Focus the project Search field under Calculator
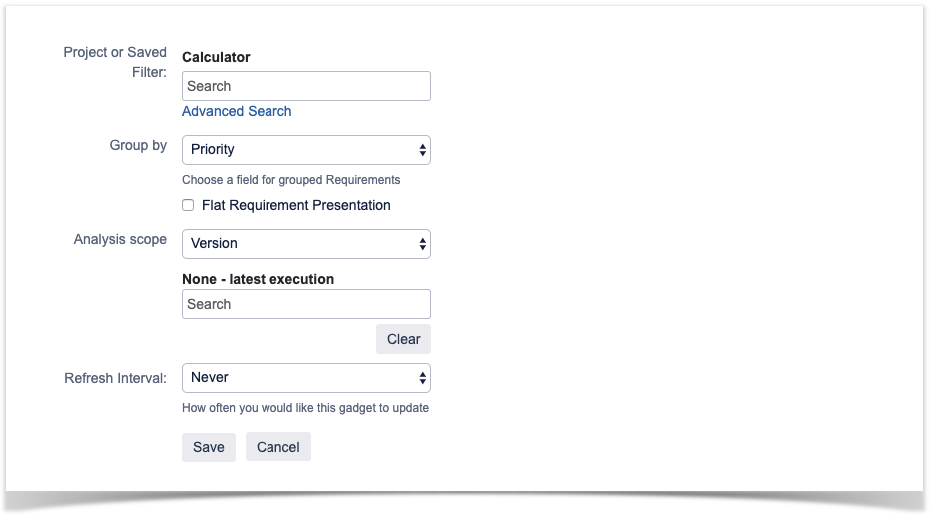 click(x=306, y=86)
